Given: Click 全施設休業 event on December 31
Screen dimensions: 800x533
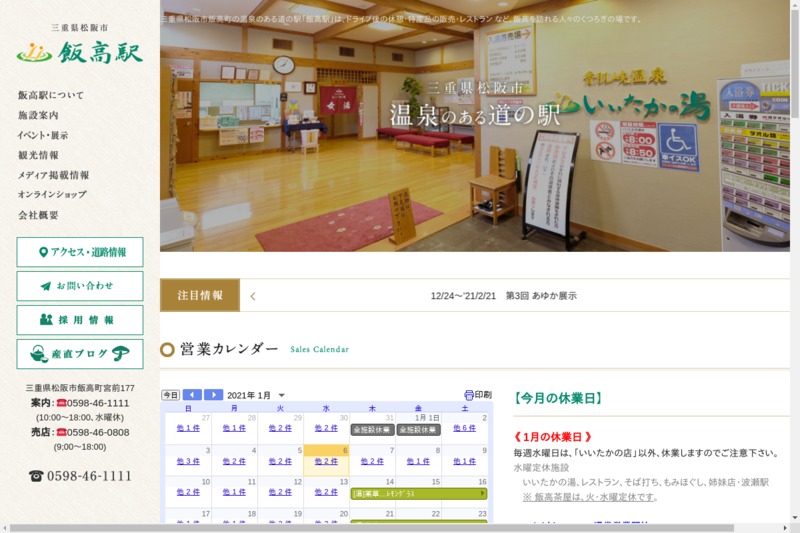Looking at the screenshot, I should tap(372, 429).
